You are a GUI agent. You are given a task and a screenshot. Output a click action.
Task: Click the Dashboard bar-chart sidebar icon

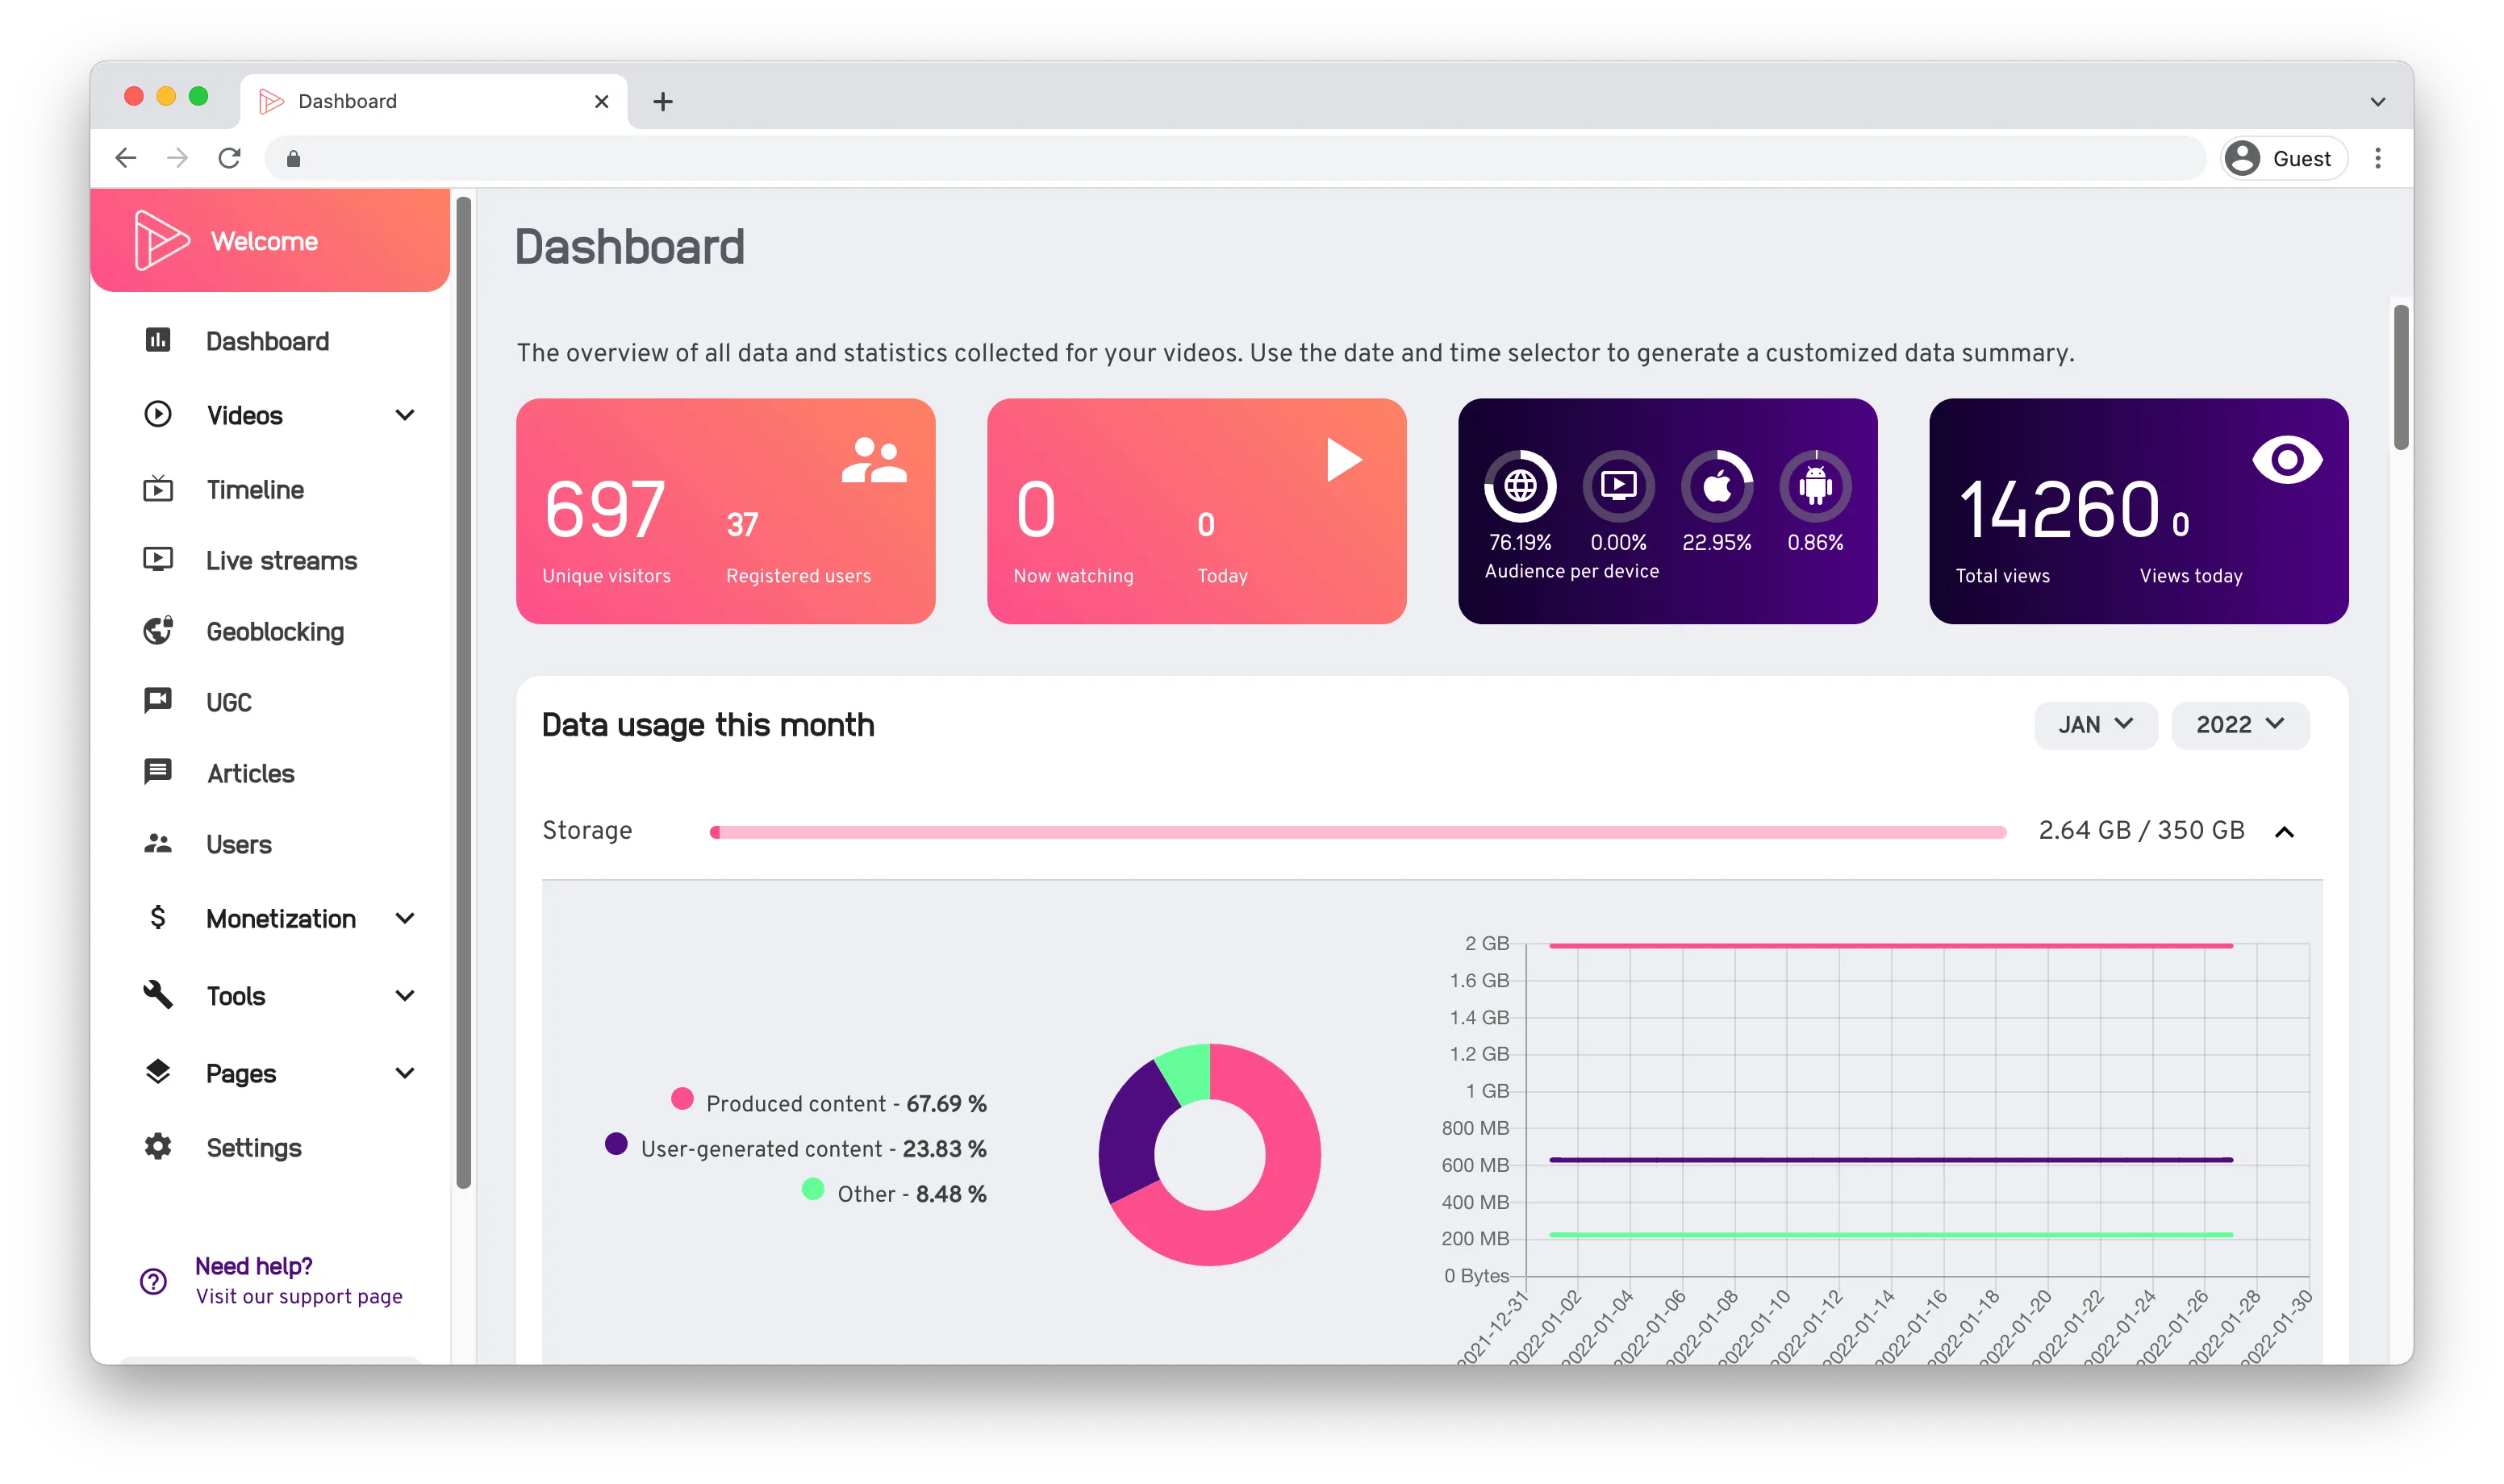pos(158,340)
